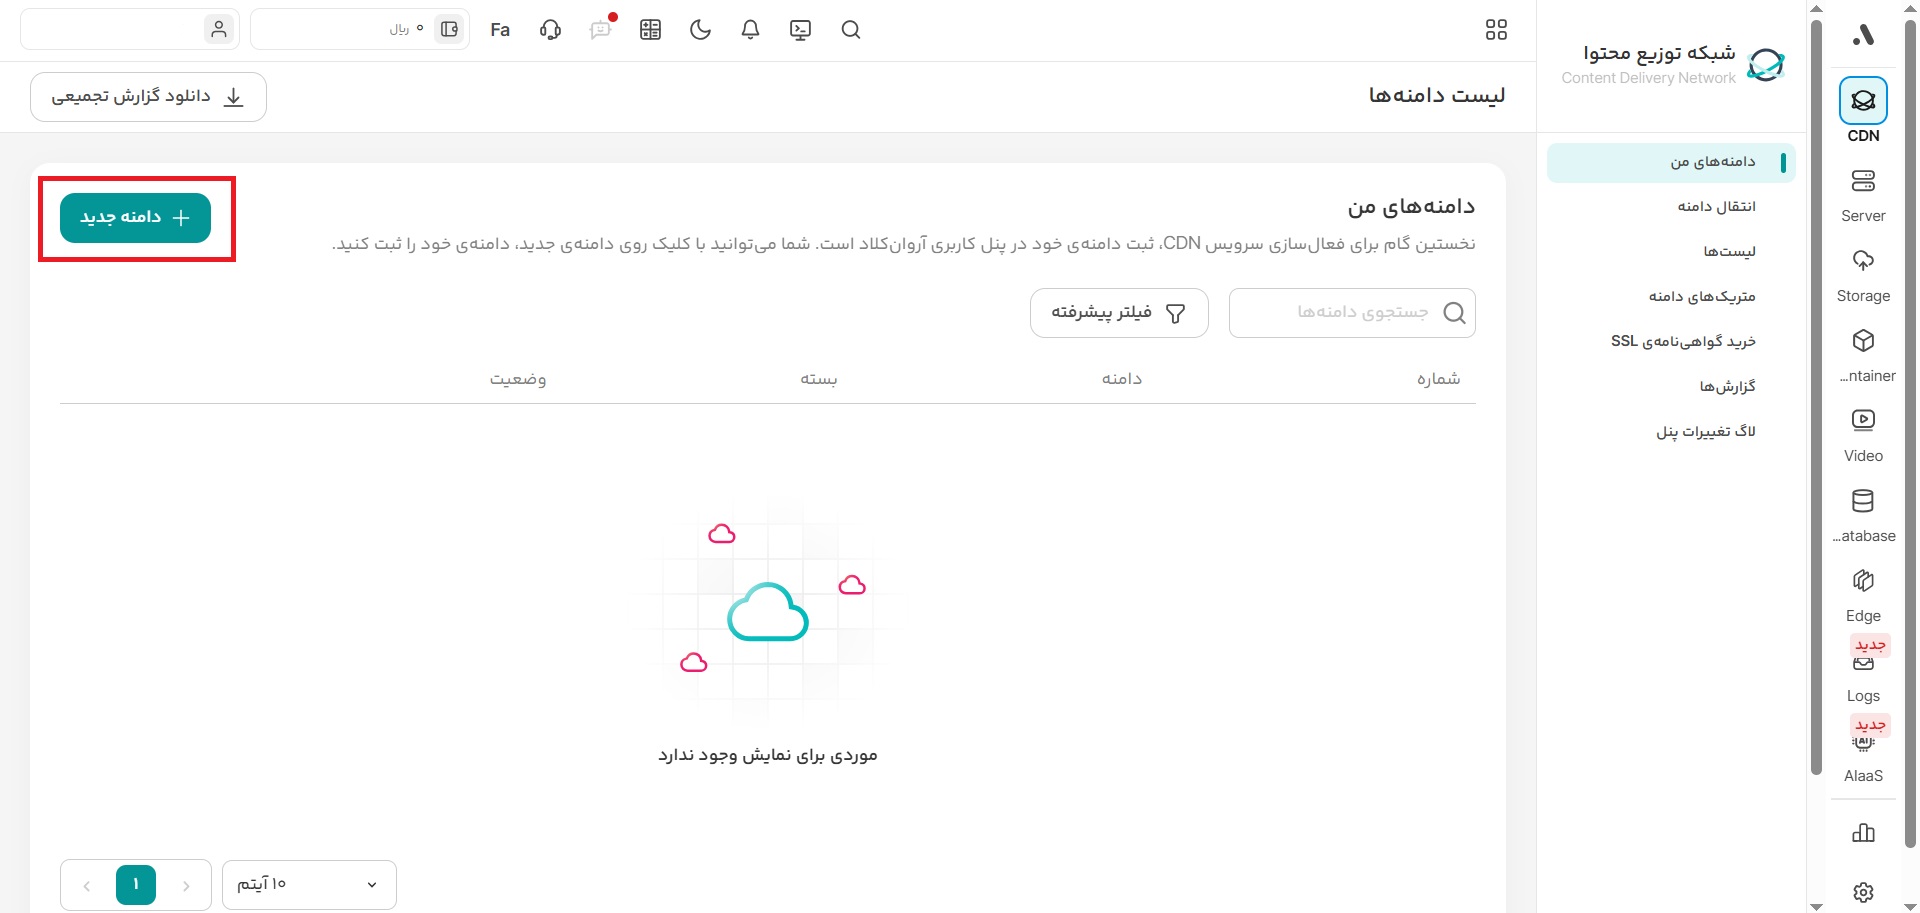This screenshot has height=913, width=1920.
Task: Open لاگ تغییرات پنل menu item
Action: point(1706,432)
